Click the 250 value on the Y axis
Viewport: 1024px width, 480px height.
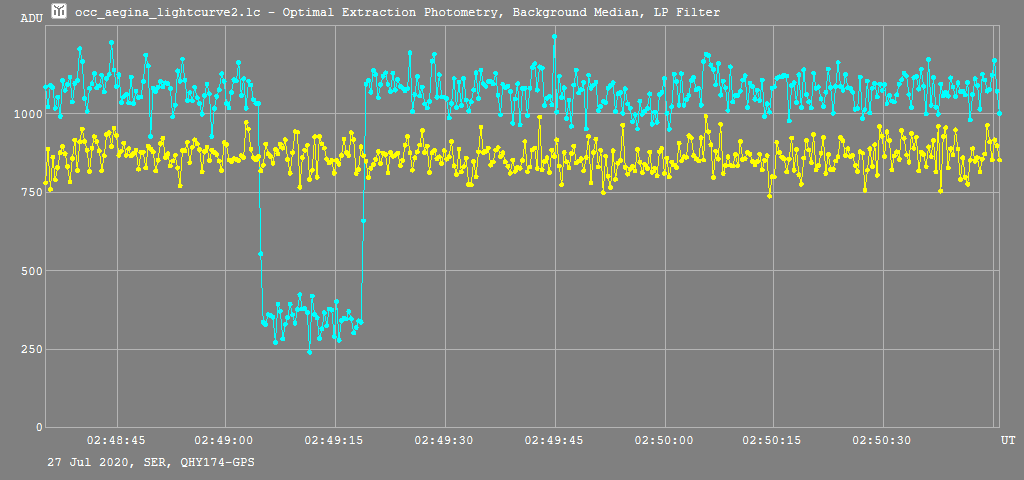point(31,349)
